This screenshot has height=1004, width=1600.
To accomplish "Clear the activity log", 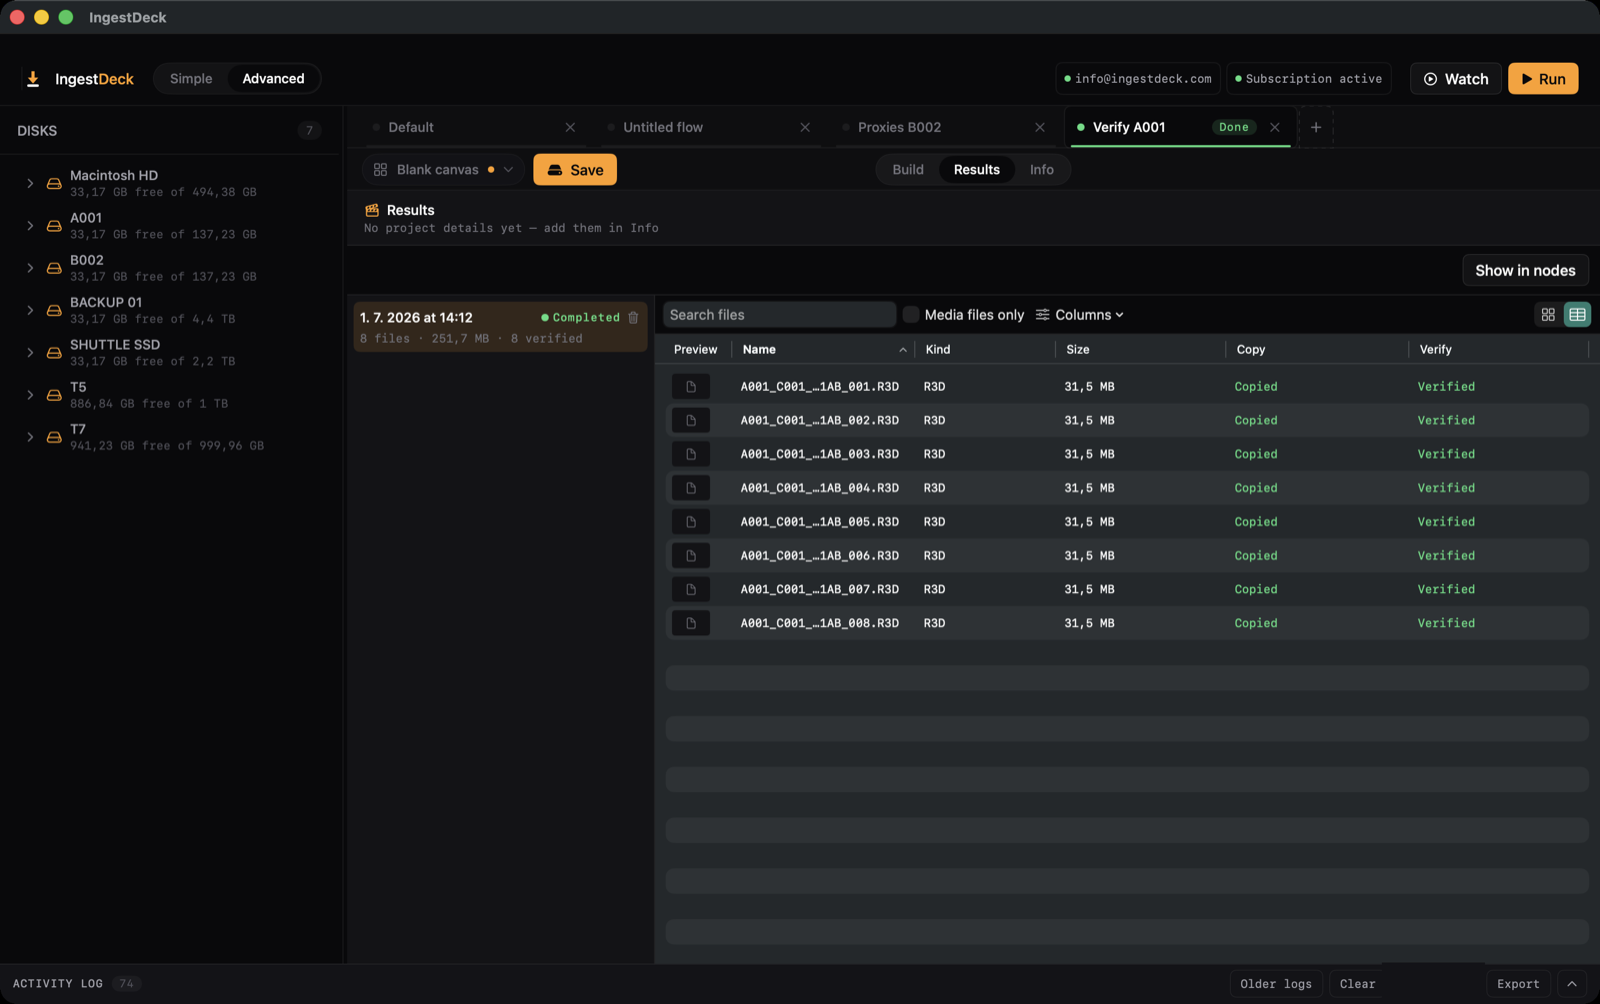I will tap(1357, 984).
